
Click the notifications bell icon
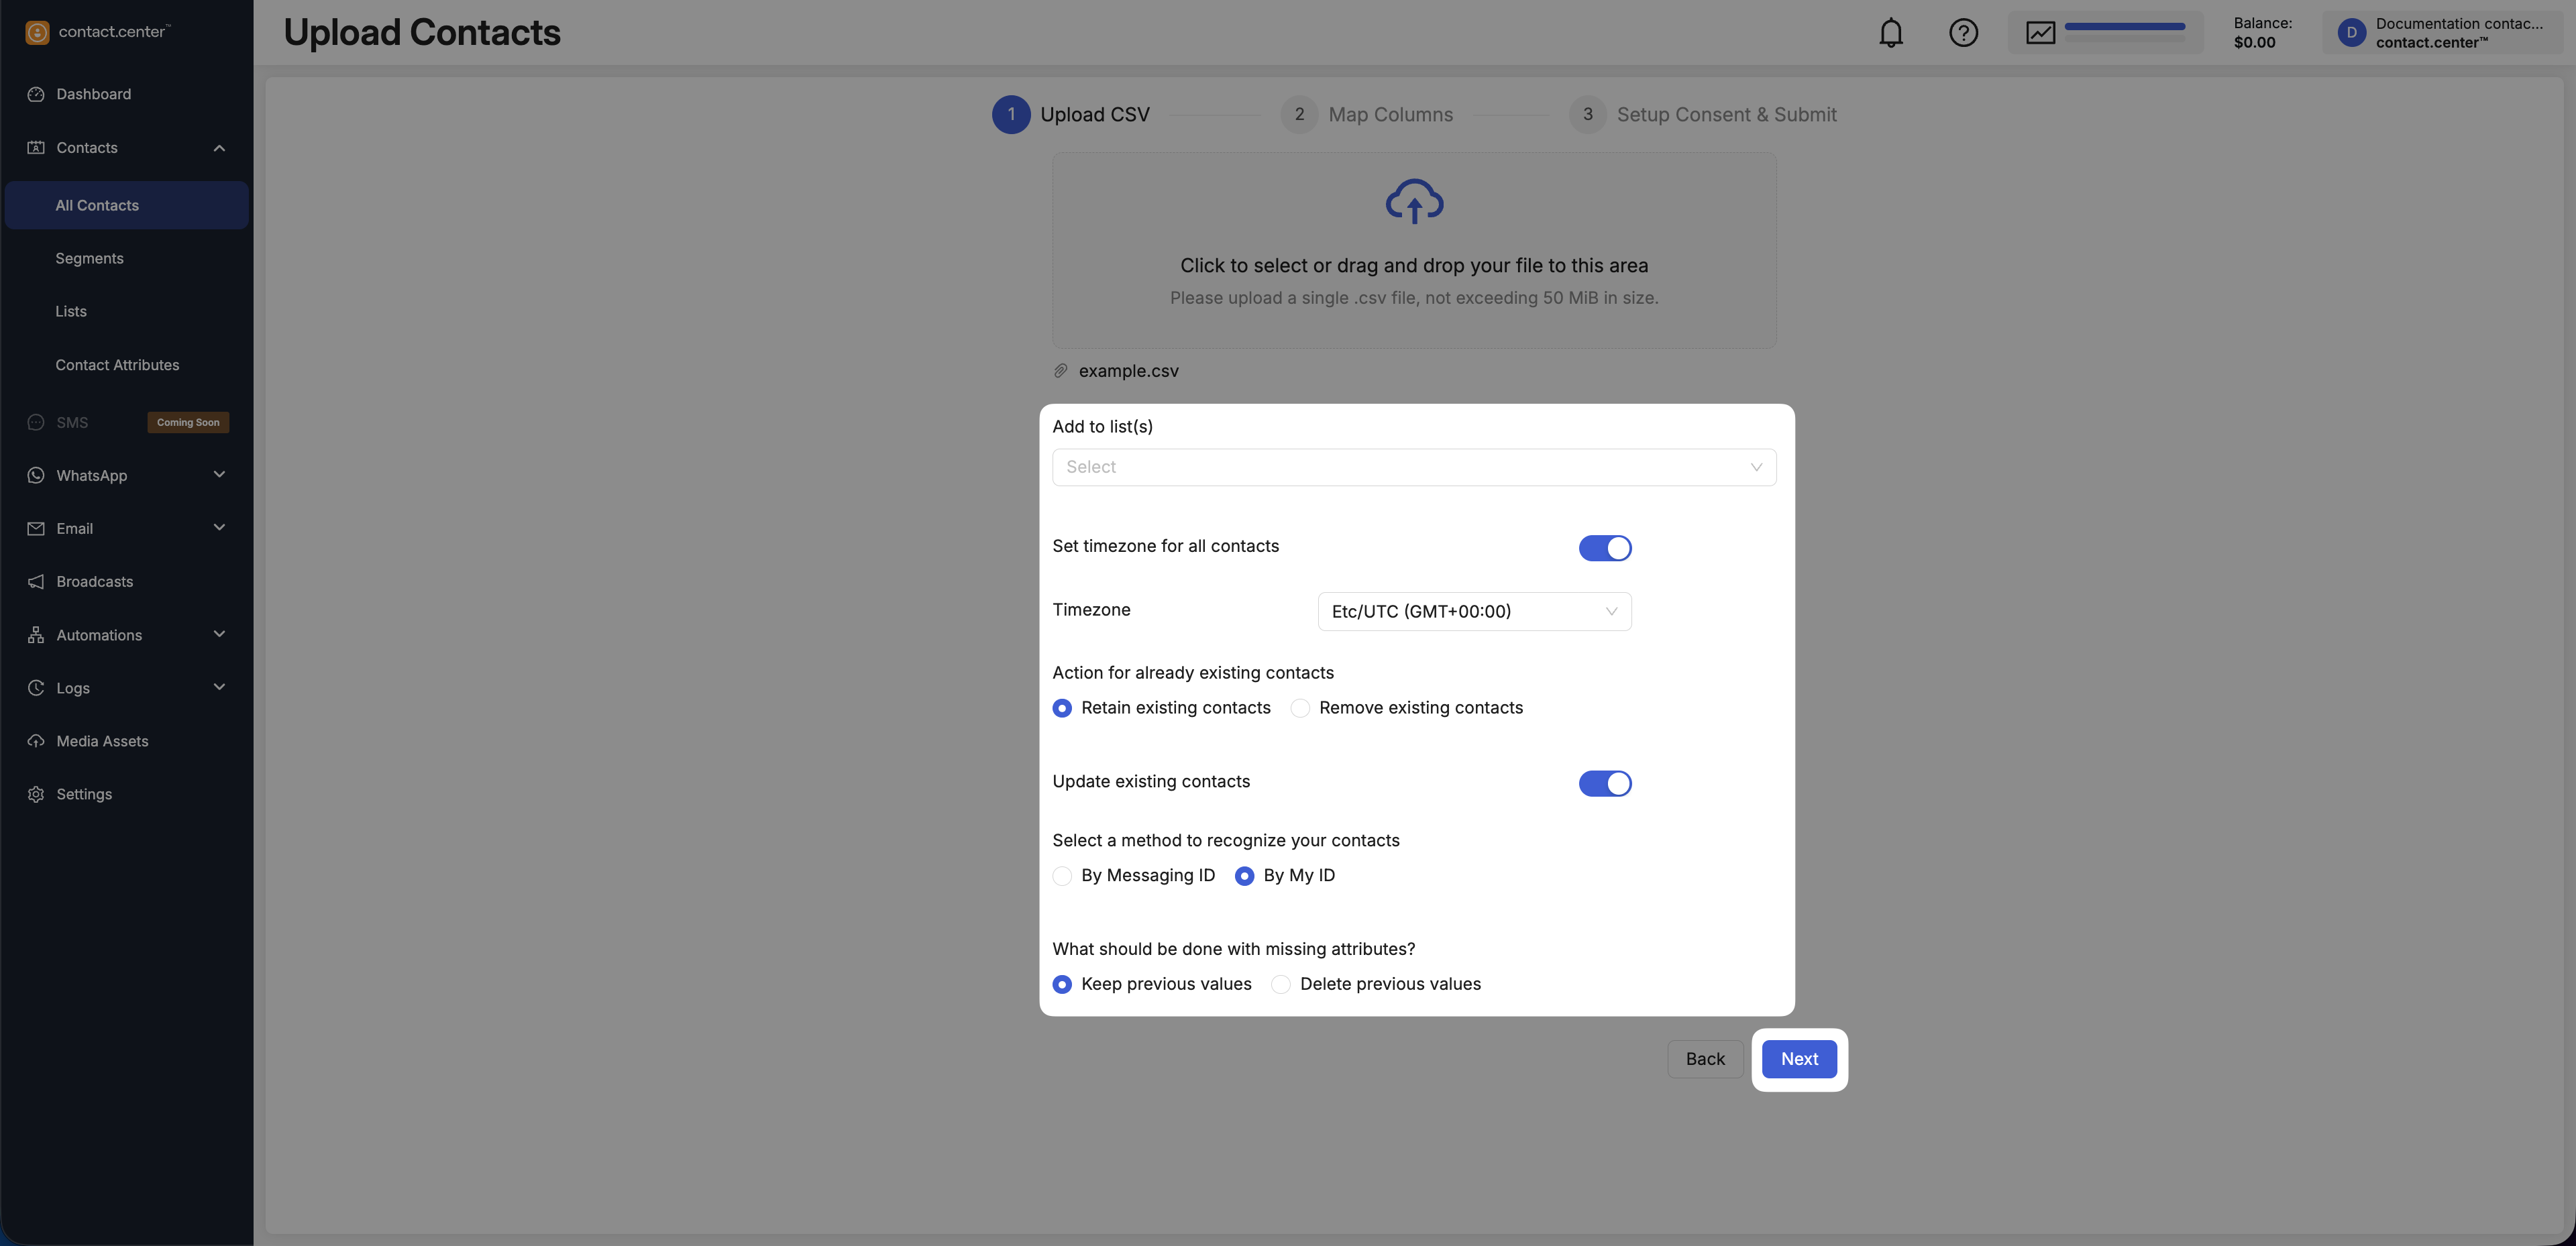1890,33
